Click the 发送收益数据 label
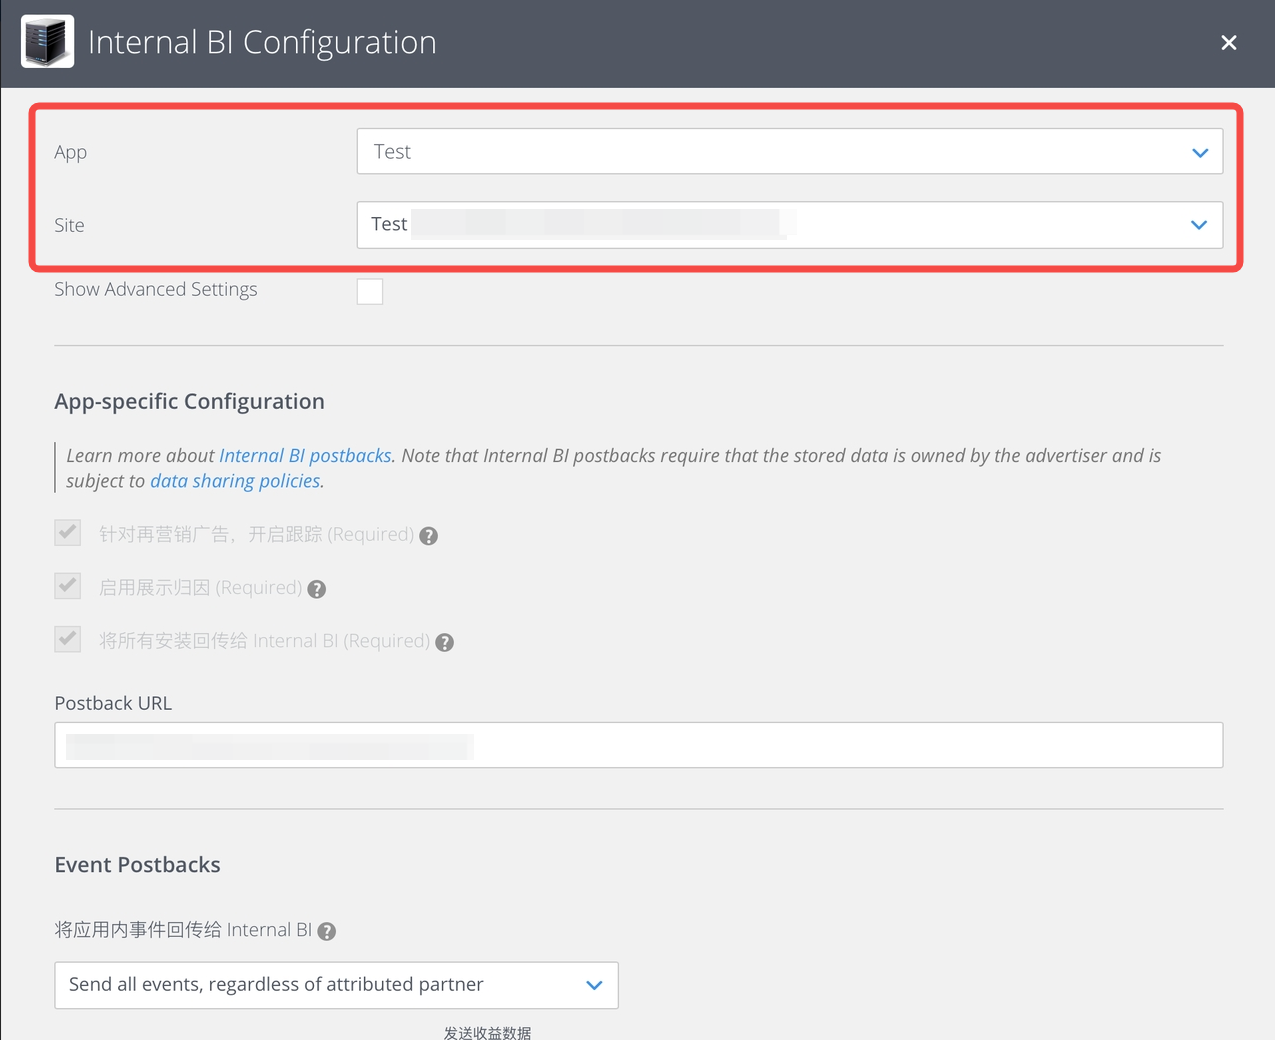The width and height of the screenshot is (1275, 1040). [488, 1032]
